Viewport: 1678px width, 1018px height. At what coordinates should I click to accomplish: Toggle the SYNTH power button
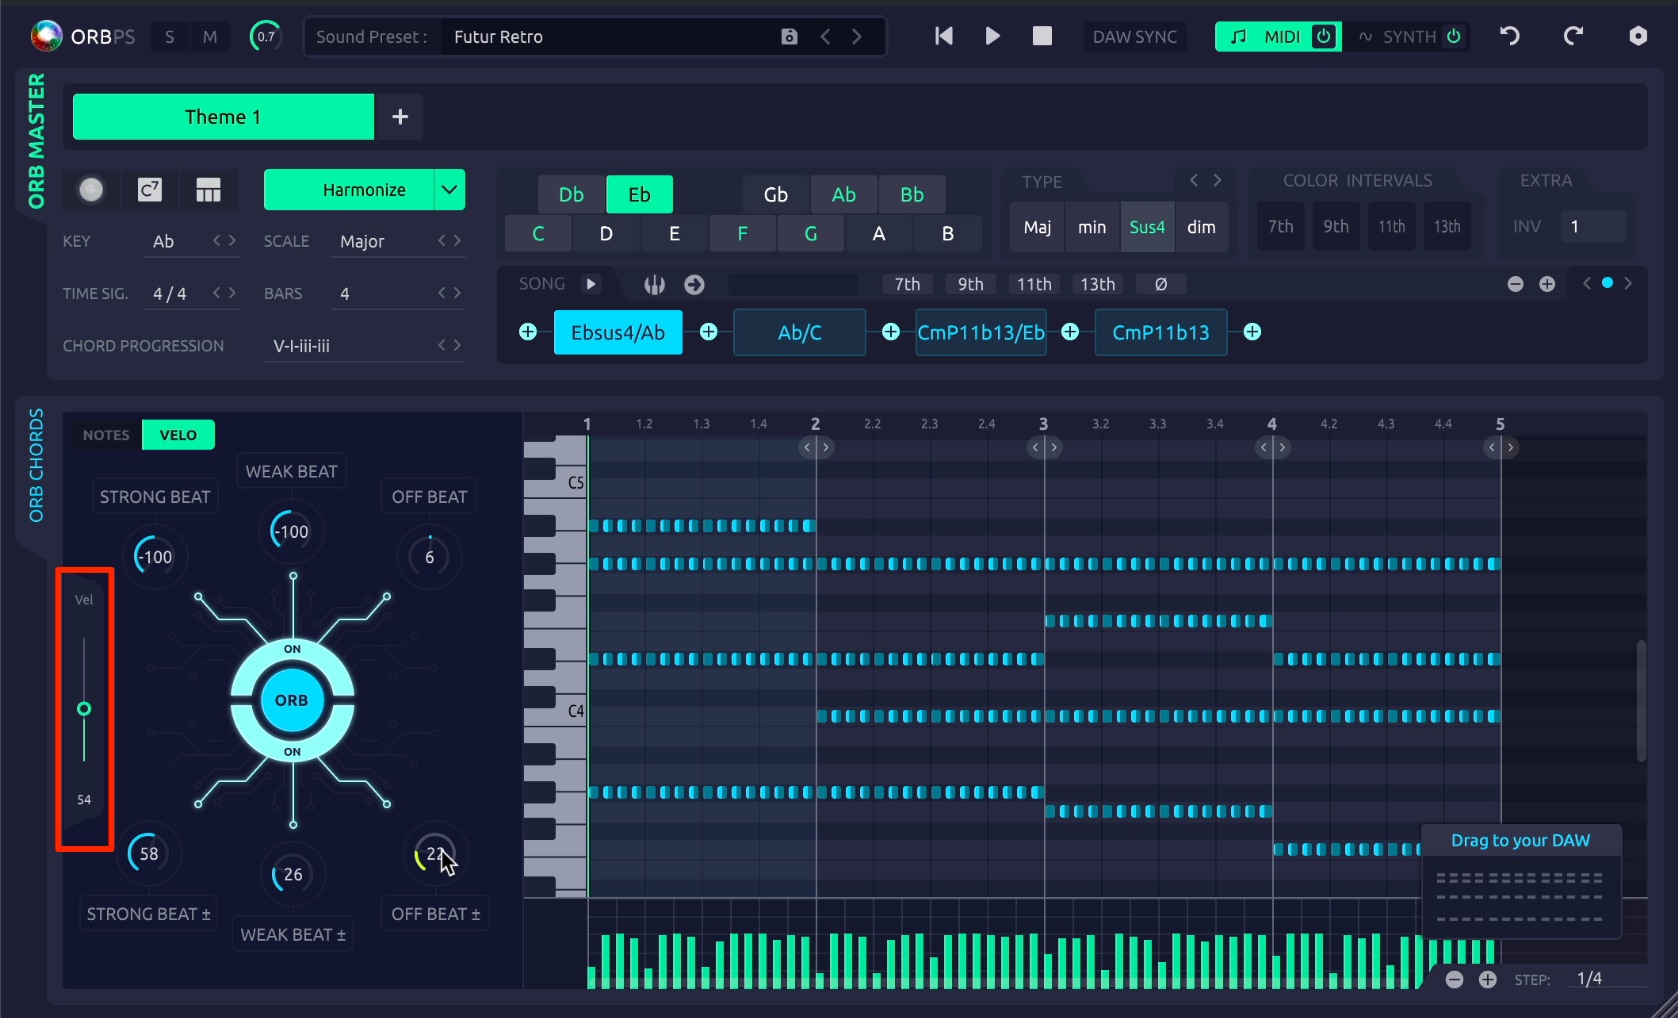[x=1454, y=37]
